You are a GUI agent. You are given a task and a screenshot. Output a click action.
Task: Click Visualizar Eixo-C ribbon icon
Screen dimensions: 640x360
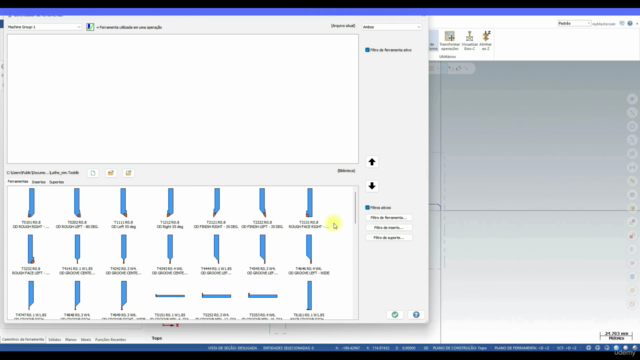[469, 41]
